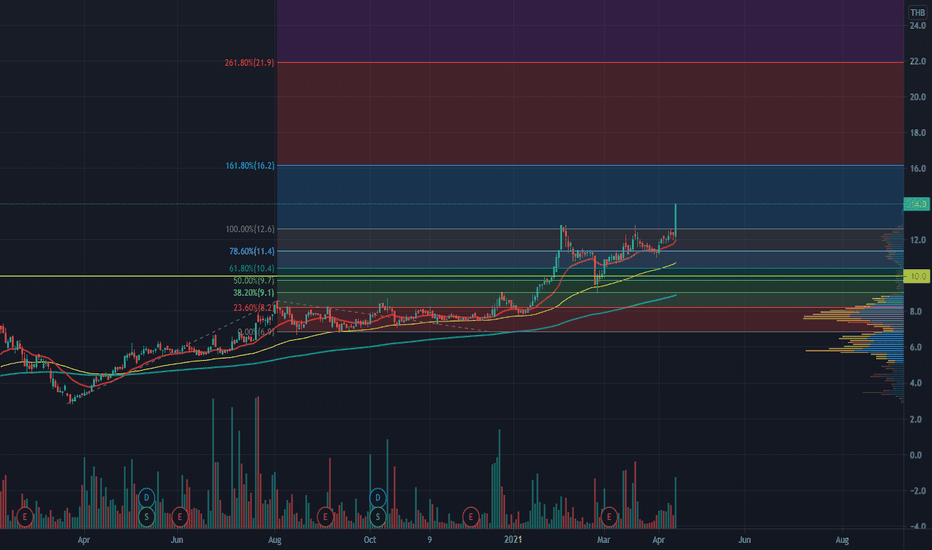The image size is (932, 550).
Task: Click the Oct time axis label
Action: coord(370,540)
